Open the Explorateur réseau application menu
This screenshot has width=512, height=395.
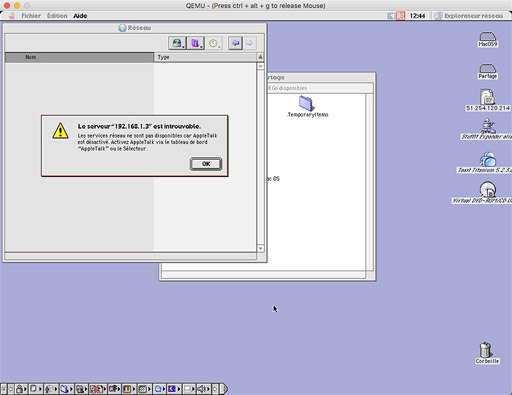point(469,16)
